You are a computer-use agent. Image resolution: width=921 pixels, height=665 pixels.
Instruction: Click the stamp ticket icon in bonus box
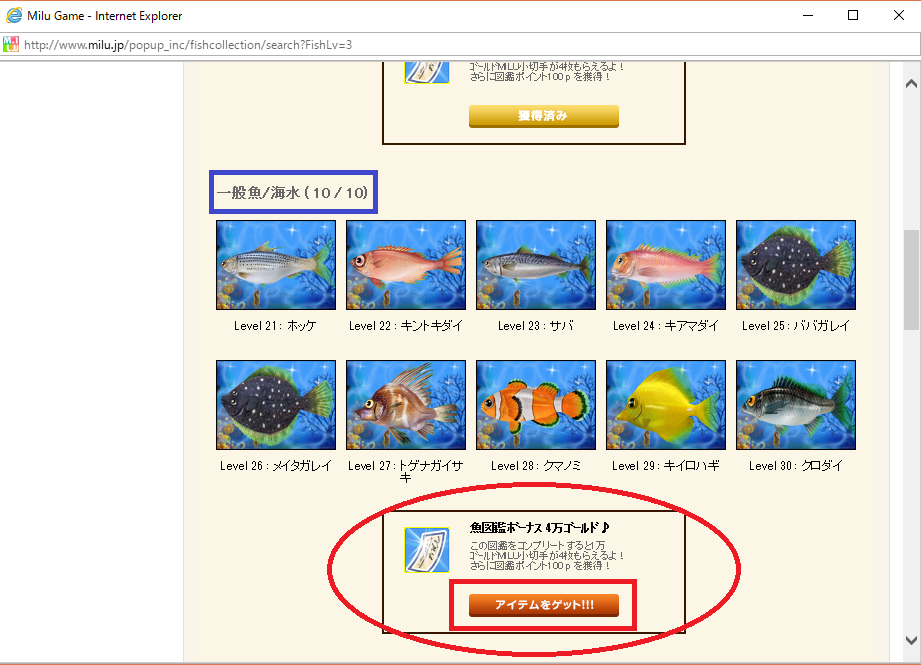point(427,550)
